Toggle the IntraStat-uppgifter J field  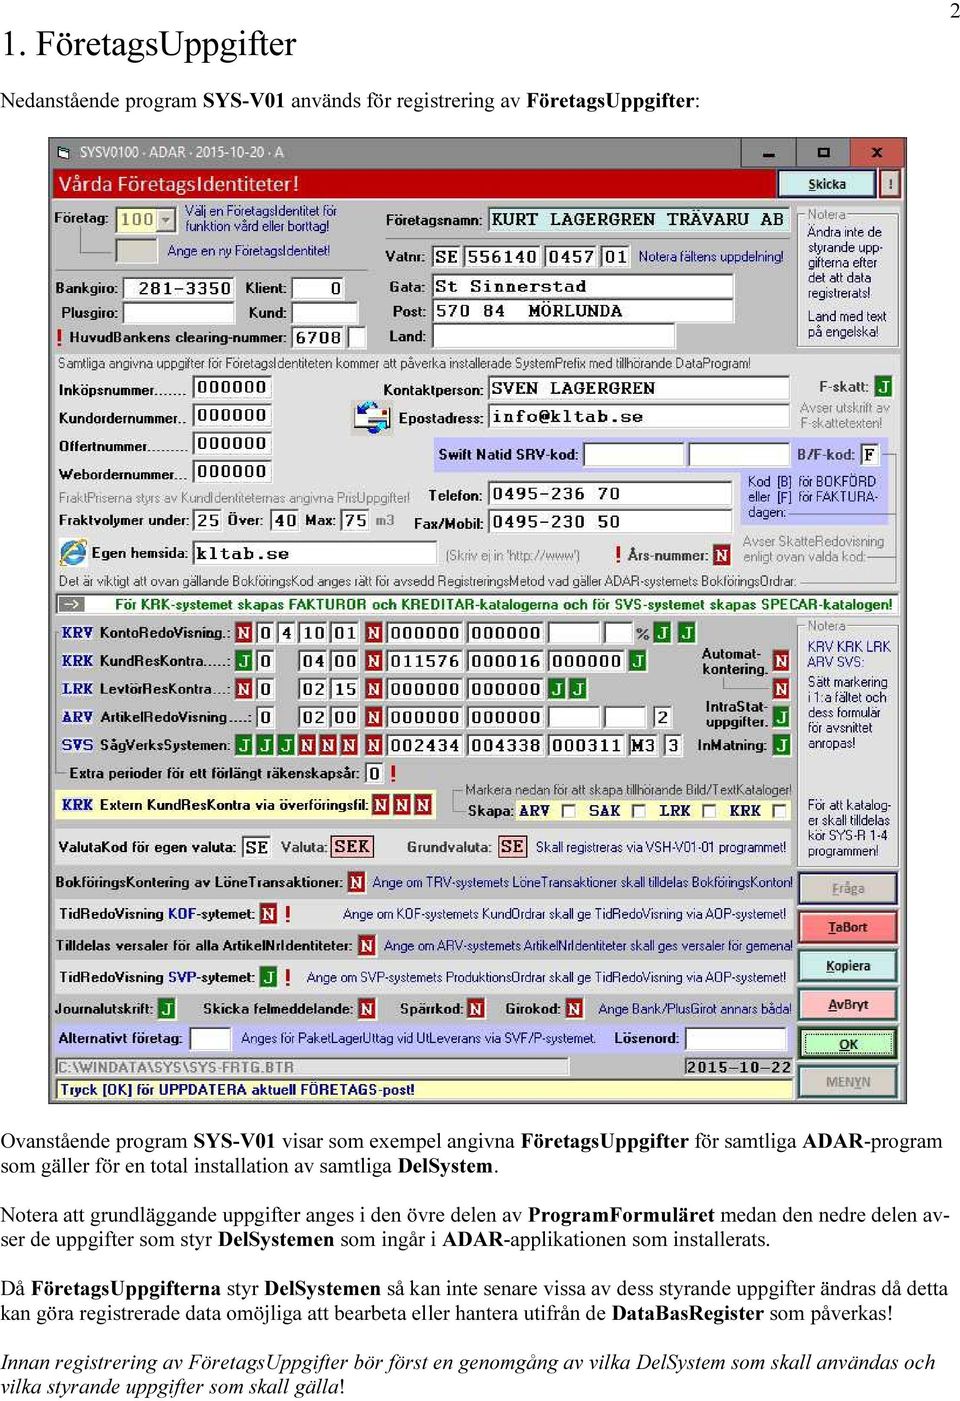[x=781, y=716]
